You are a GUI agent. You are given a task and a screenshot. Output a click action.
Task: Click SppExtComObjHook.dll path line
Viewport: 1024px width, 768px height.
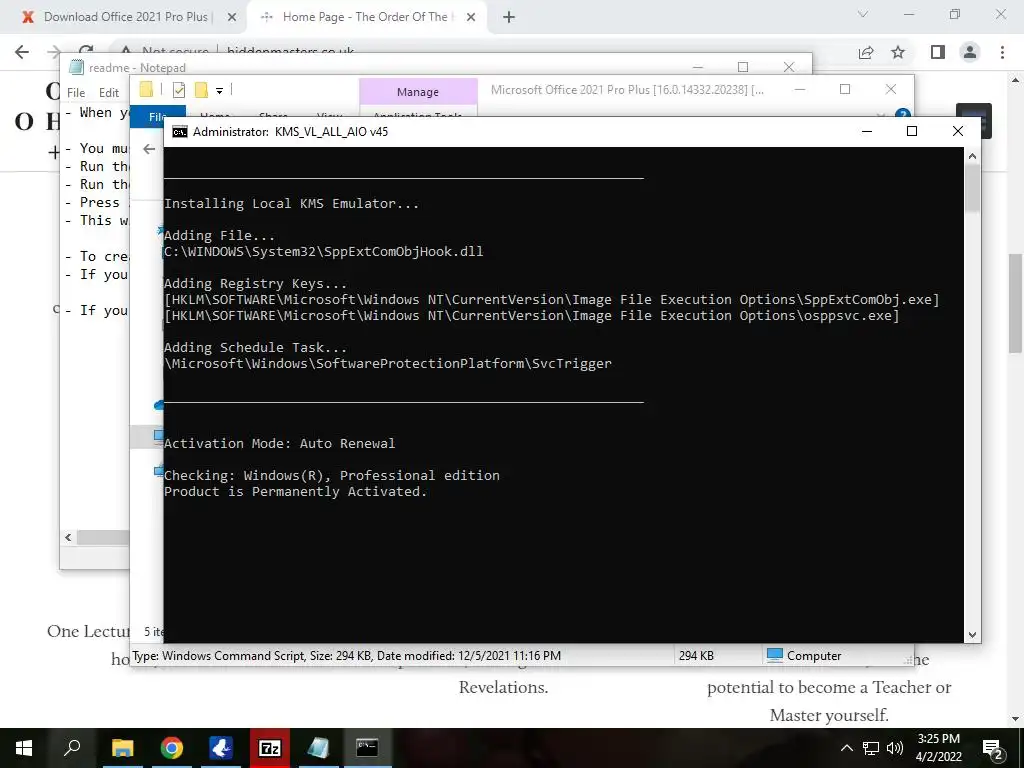click(323, 251)
